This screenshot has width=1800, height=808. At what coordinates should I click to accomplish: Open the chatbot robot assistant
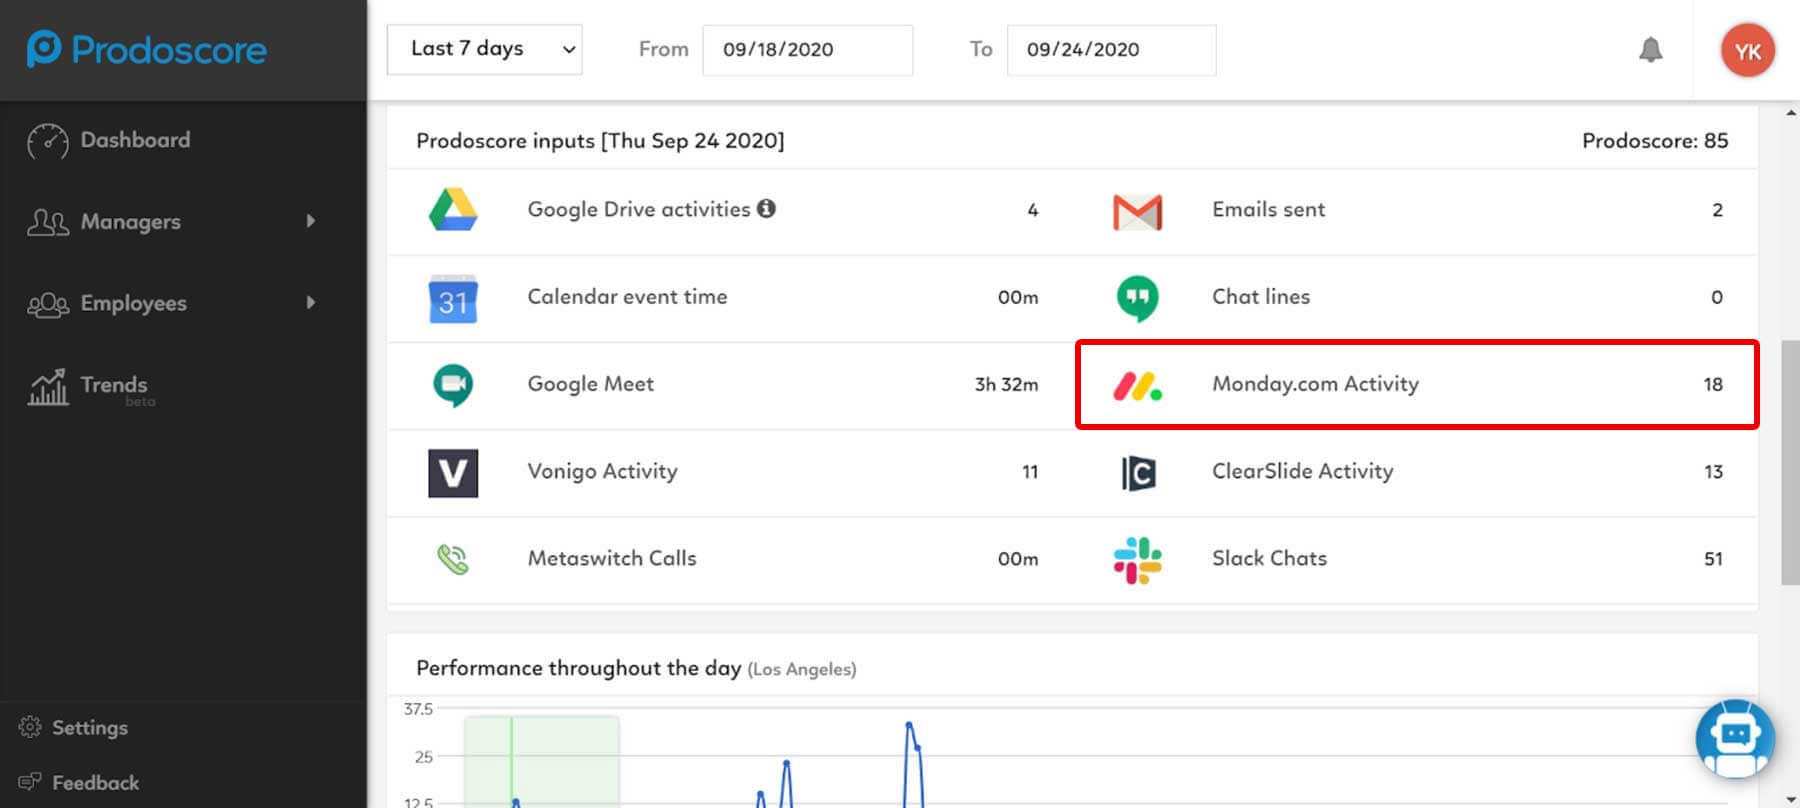1735,739
